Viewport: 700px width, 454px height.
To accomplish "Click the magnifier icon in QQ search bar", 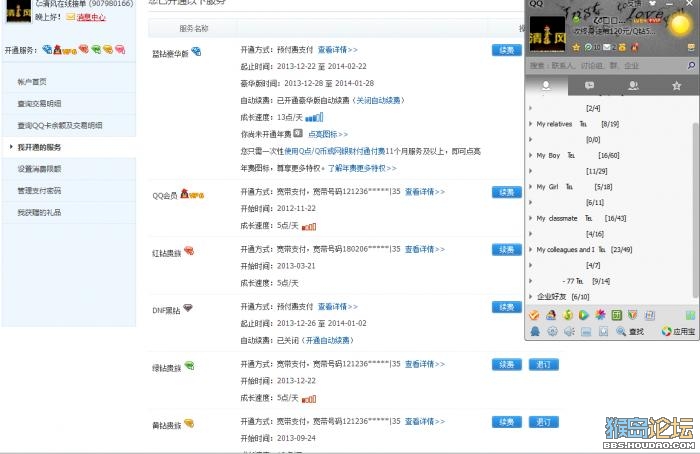I will pyautogui.click(x=691, y=66).
